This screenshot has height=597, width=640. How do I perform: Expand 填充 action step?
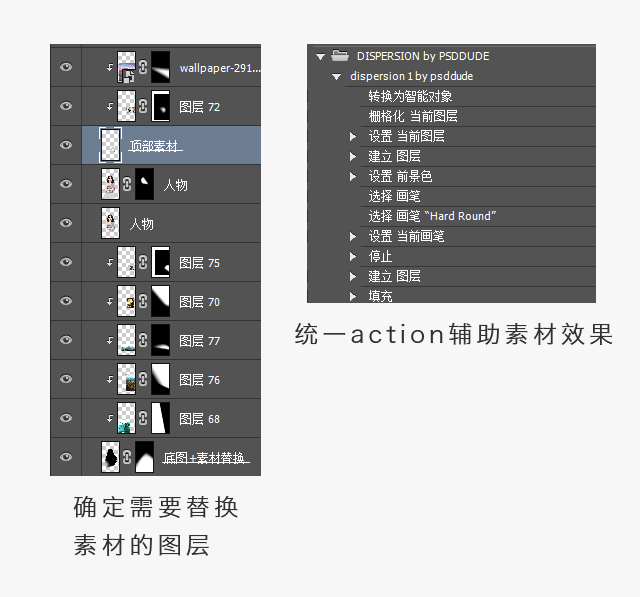353,296
